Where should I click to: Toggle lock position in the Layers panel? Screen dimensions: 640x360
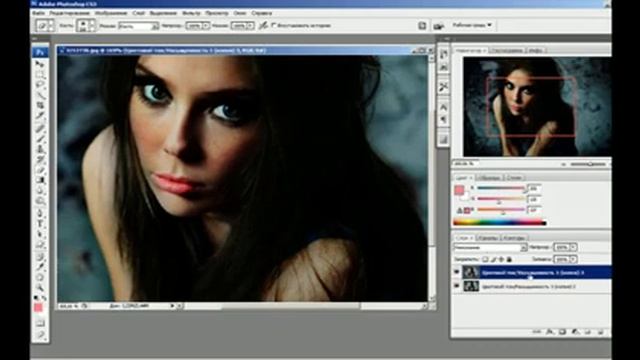point(501,259)
